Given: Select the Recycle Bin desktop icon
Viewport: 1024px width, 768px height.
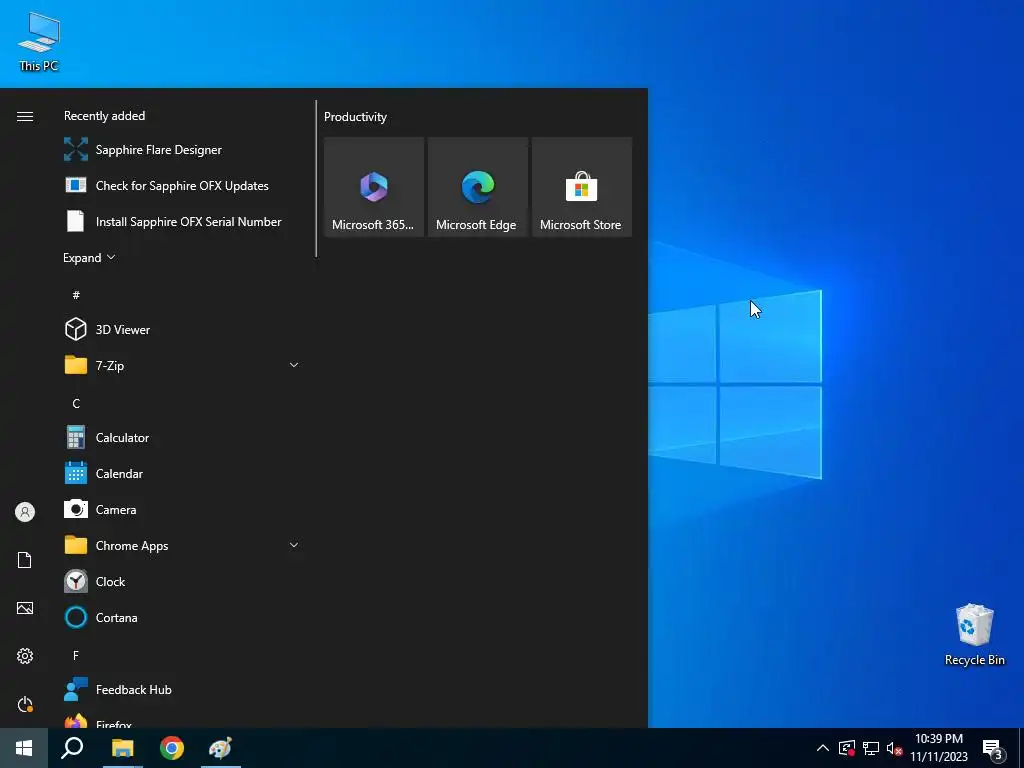Looking at the screenshot, I should pos(974,634).
